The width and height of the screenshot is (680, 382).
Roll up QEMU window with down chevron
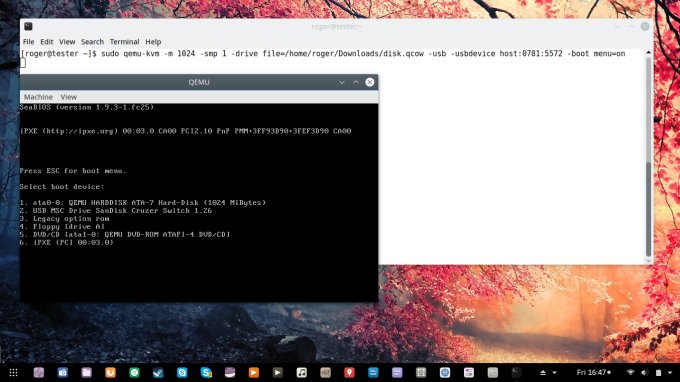[x=342, y=82]
